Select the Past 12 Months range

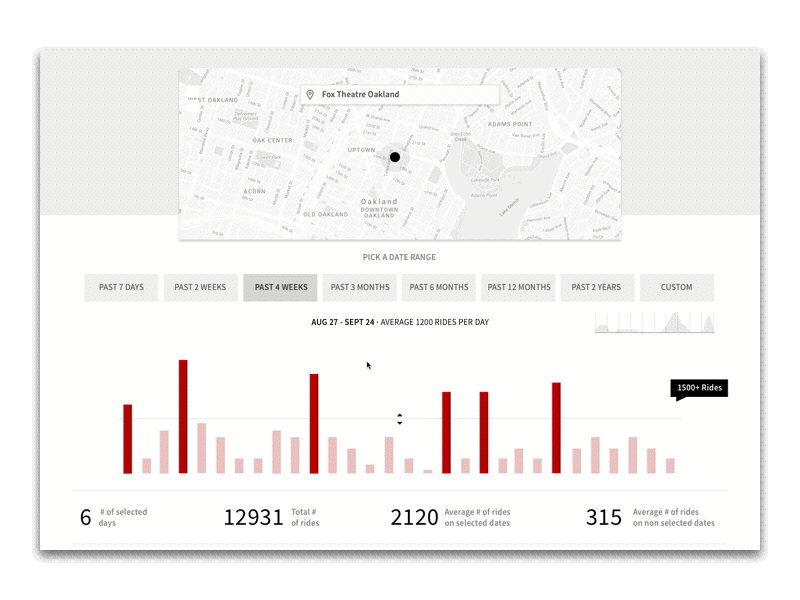(518, 287)
